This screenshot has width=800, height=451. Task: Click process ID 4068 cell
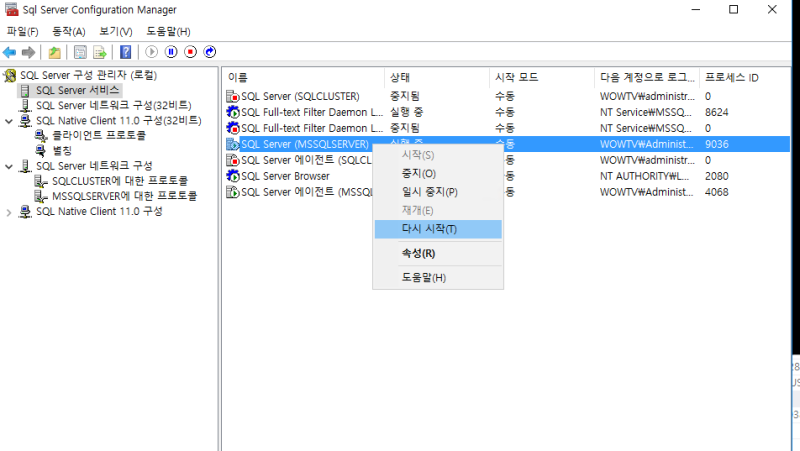coord(716,192)
